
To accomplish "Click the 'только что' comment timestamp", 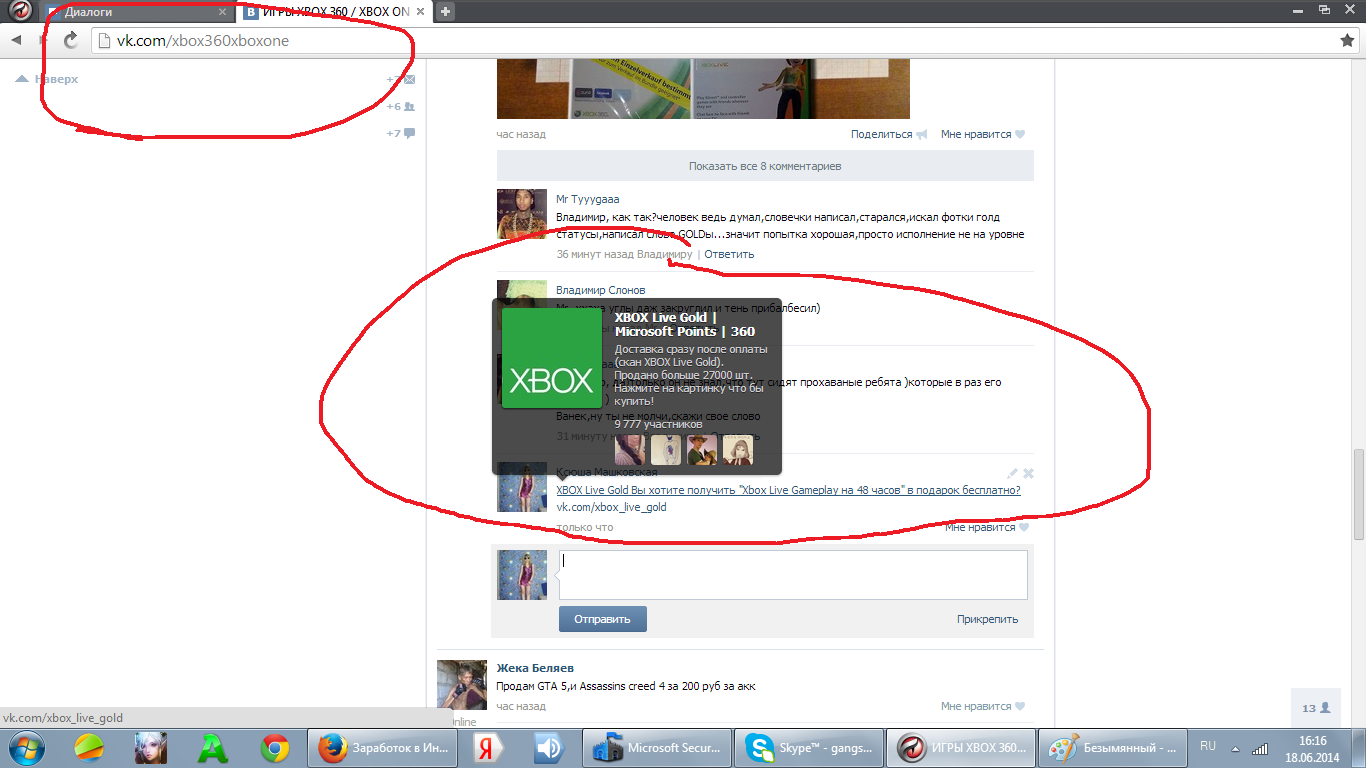I will click(x=585, y=527).
